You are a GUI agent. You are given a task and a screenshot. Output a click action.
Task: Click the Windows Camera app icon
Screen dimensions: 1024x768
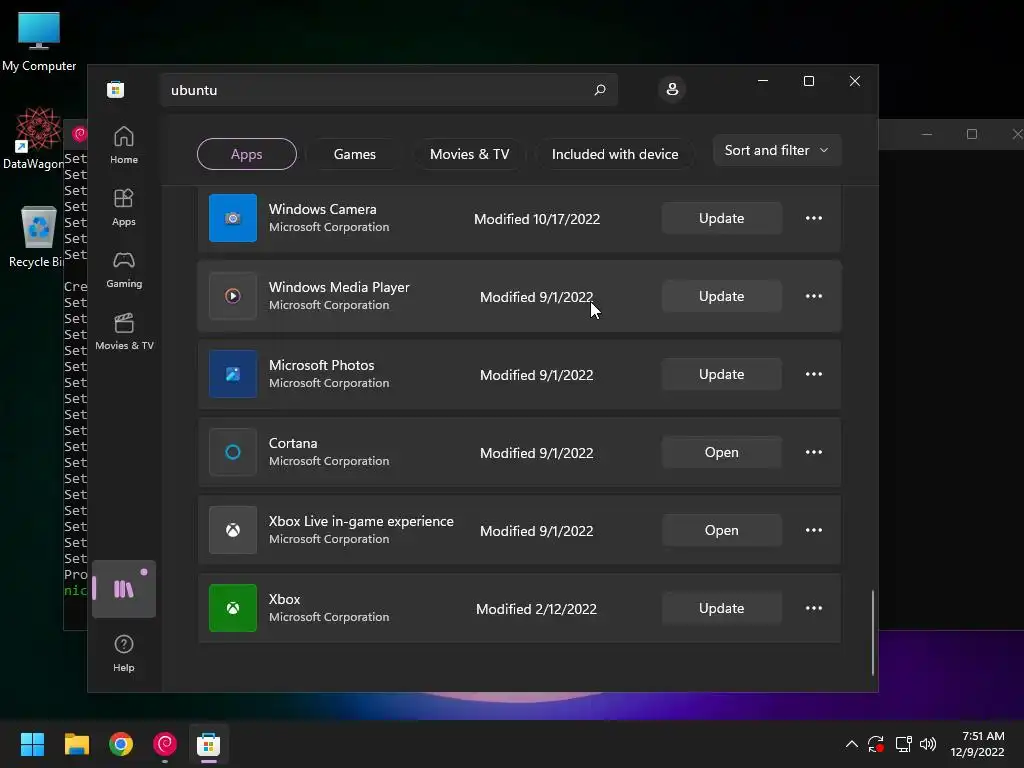(x=232, y=218)
